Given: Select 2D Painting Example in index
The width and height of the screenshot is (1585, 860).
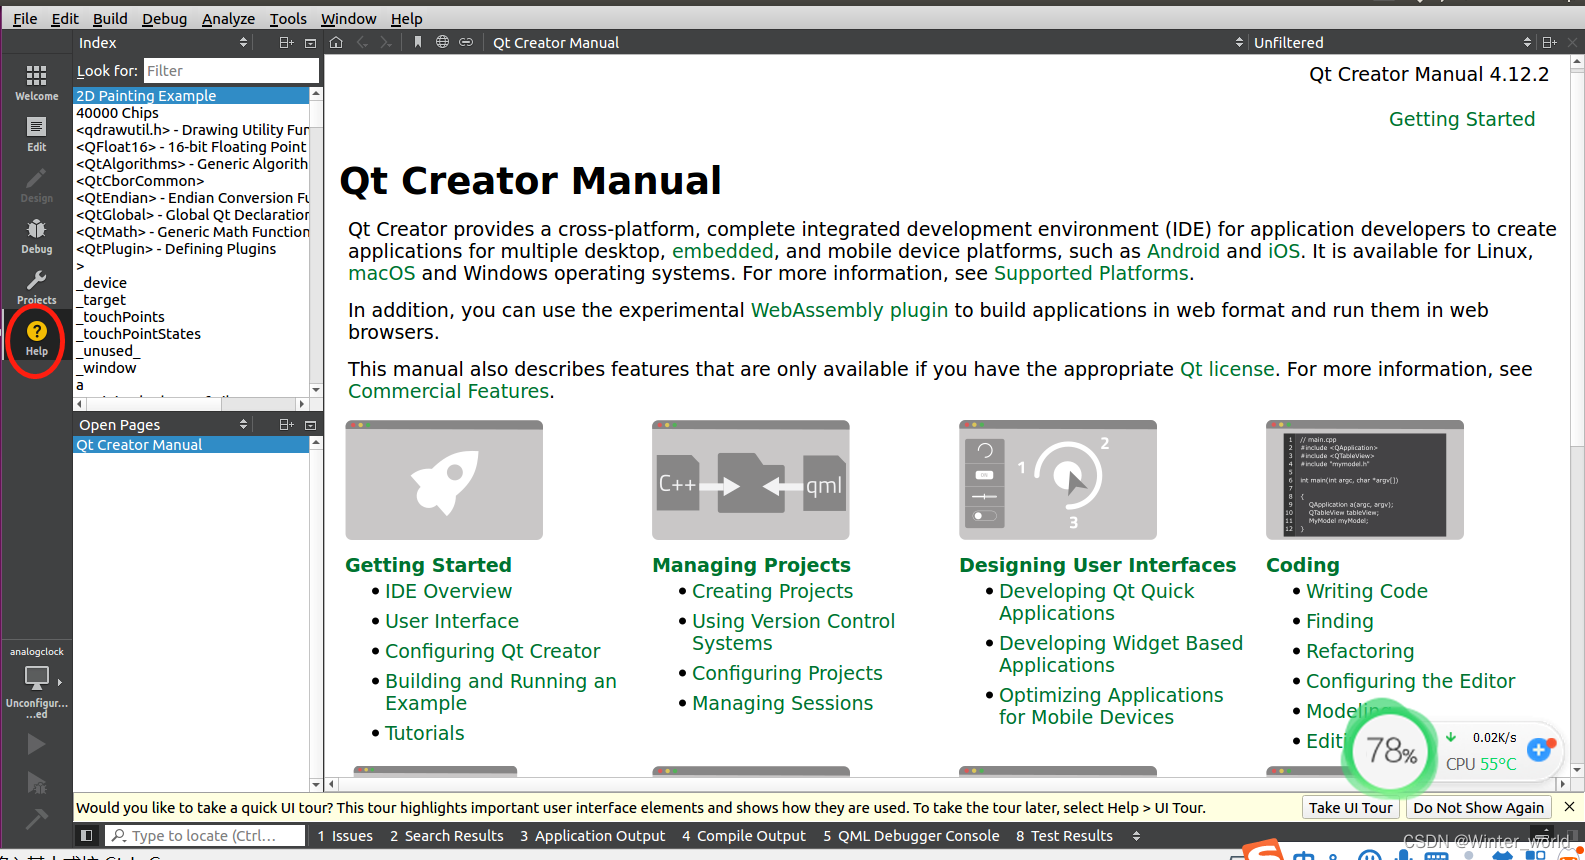Looking at the screenshot, I should tap(192, 96).
